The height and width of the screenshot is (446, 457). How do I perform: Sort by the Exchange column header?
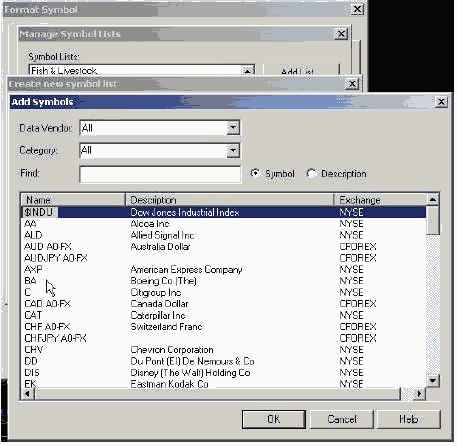tap(380, 200)
